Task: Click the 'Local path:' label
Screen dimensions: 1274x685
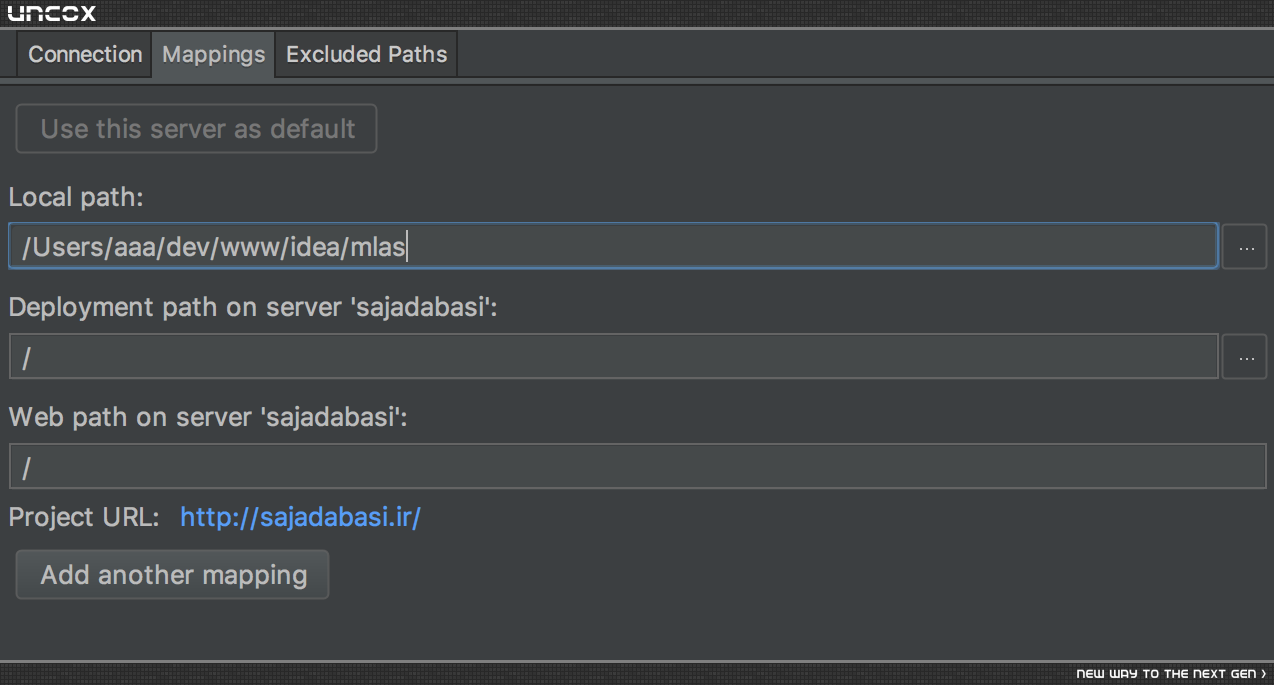Action: pos(77,197)
